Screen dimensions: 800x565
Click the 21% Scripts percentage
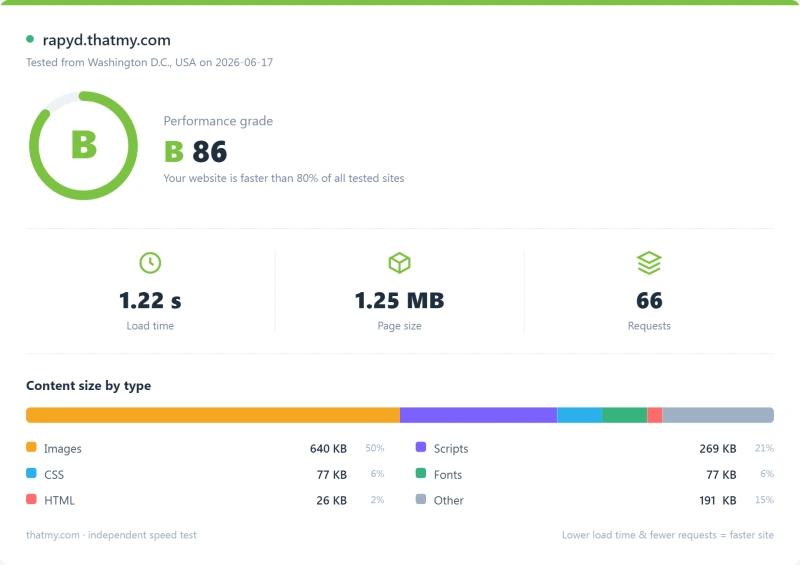tap(764, 448)
